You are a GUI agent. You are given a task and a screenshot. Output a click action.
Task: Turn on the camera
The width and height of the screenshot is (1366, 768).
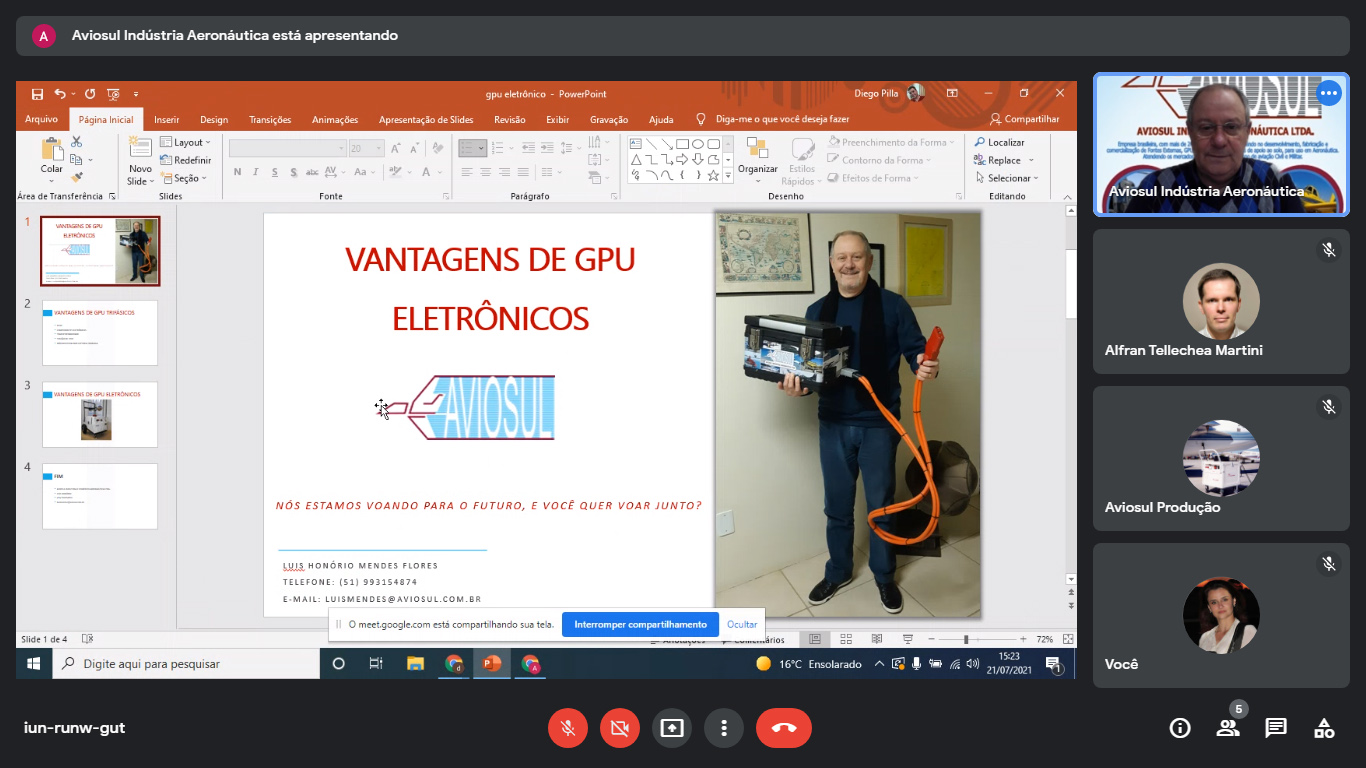(x=620, y=728)
